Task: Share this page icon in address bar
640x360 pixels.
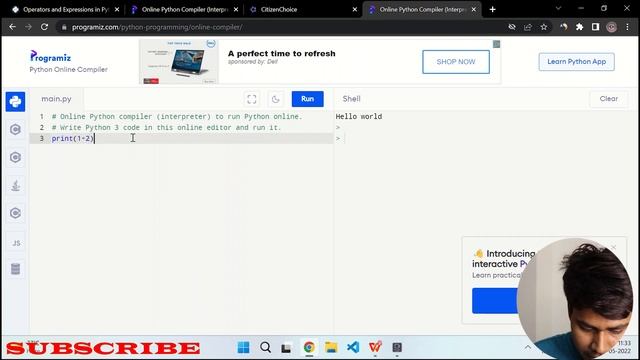Action: 528,27
